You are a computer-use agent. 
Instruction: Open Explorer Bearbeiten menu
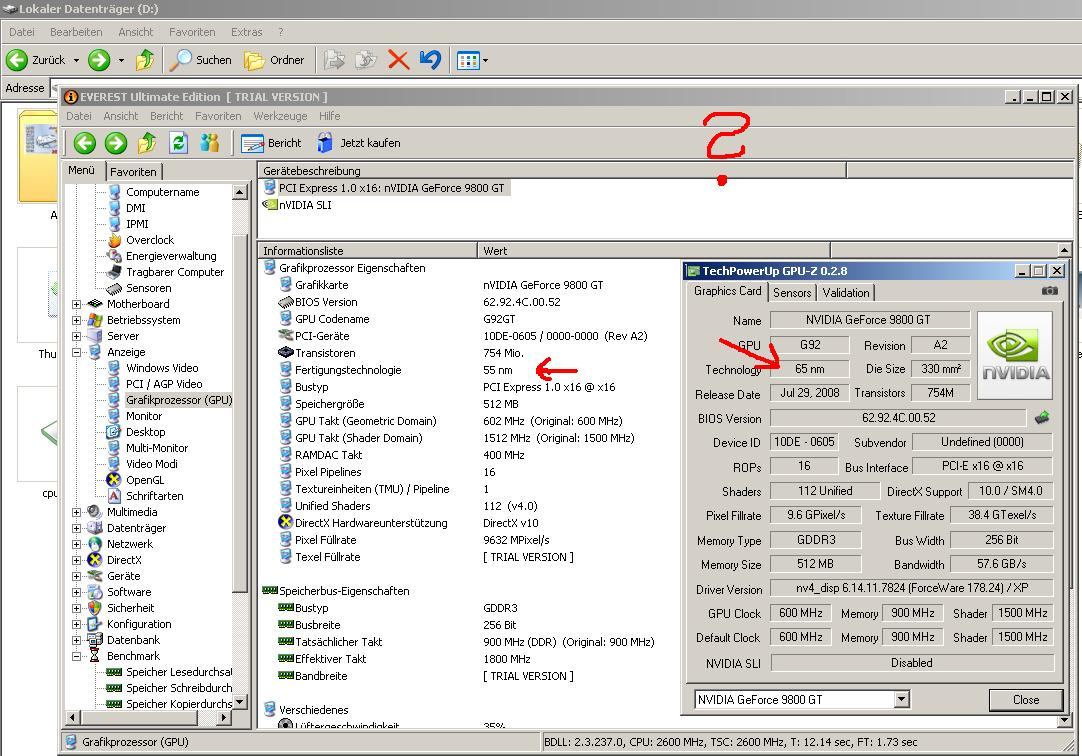click(x=76, y=32)
